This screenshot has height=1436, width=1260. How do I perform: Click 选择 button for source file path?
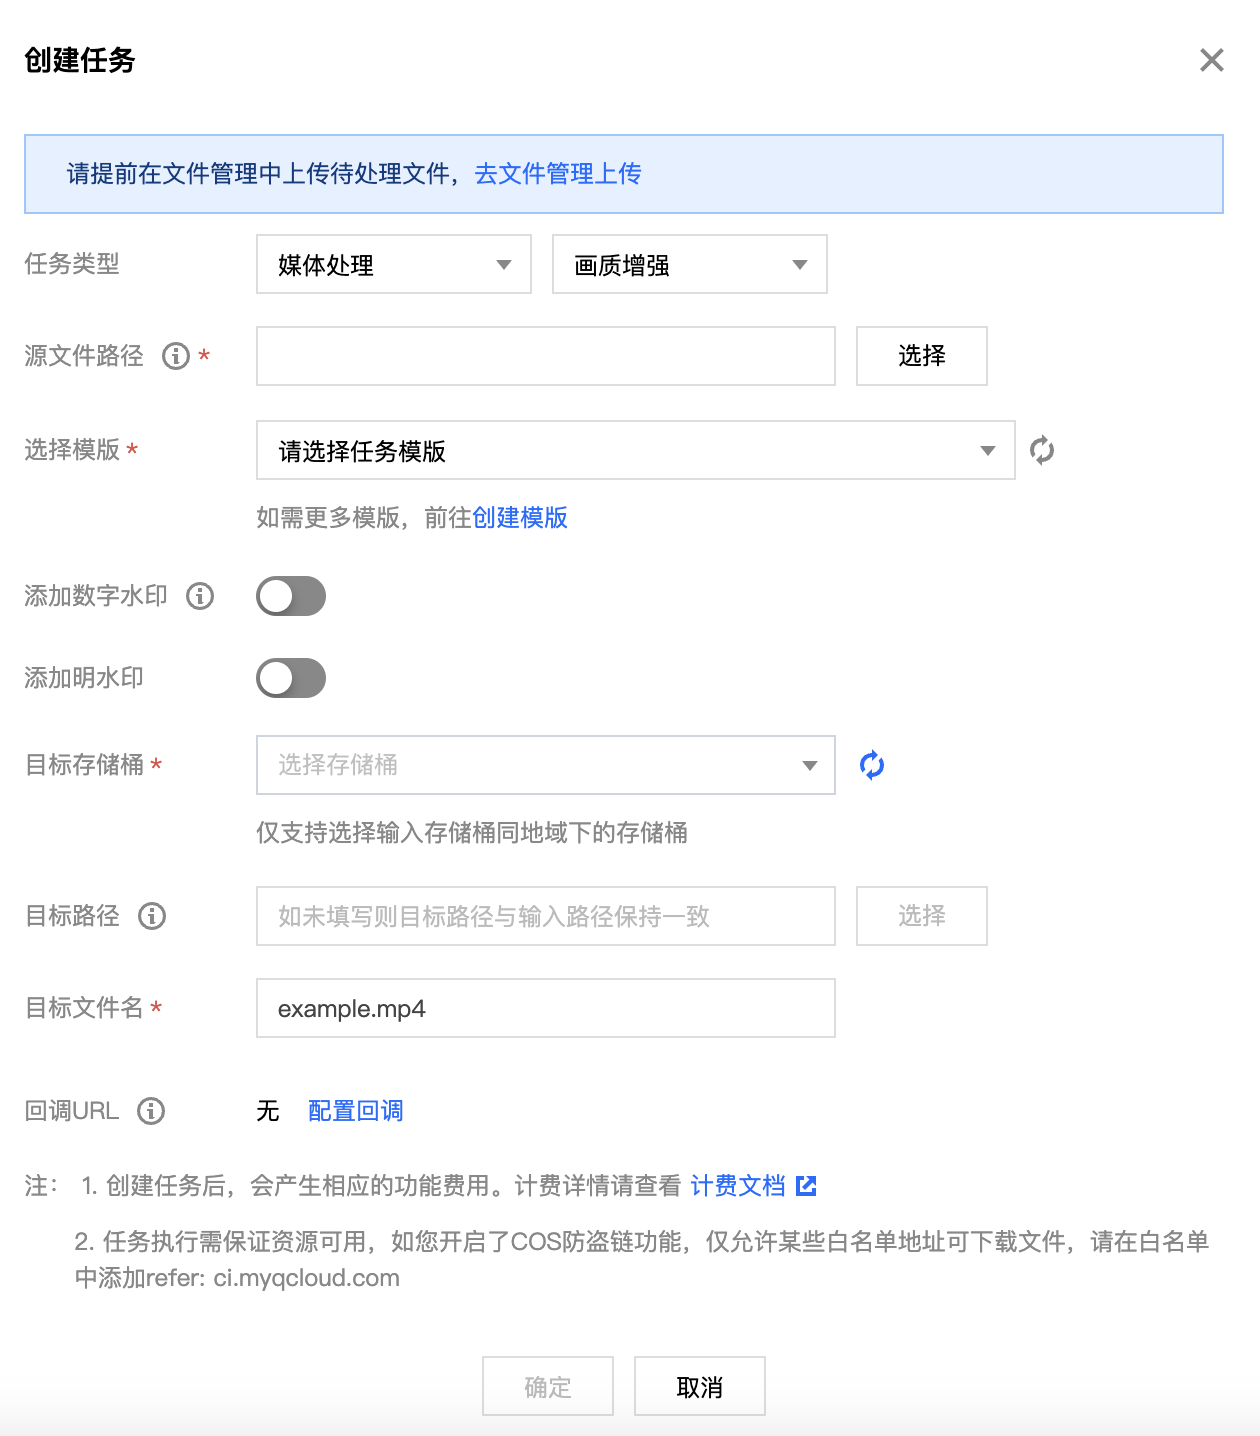point(922,356)
